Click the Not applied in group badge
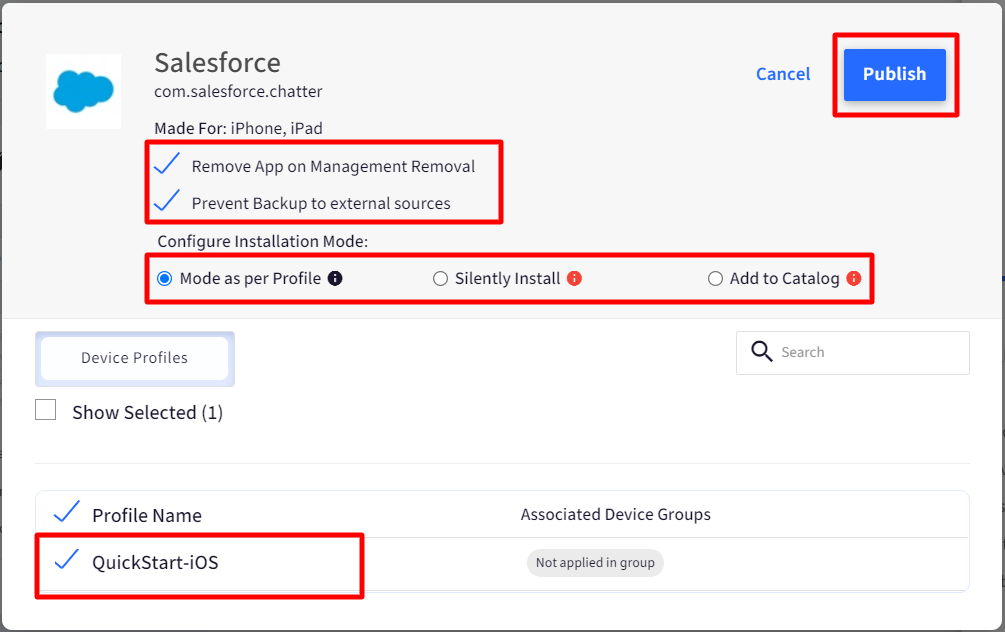Image resolution: width=1005 pixels, height=632 pixels. [x=595, y=563]
